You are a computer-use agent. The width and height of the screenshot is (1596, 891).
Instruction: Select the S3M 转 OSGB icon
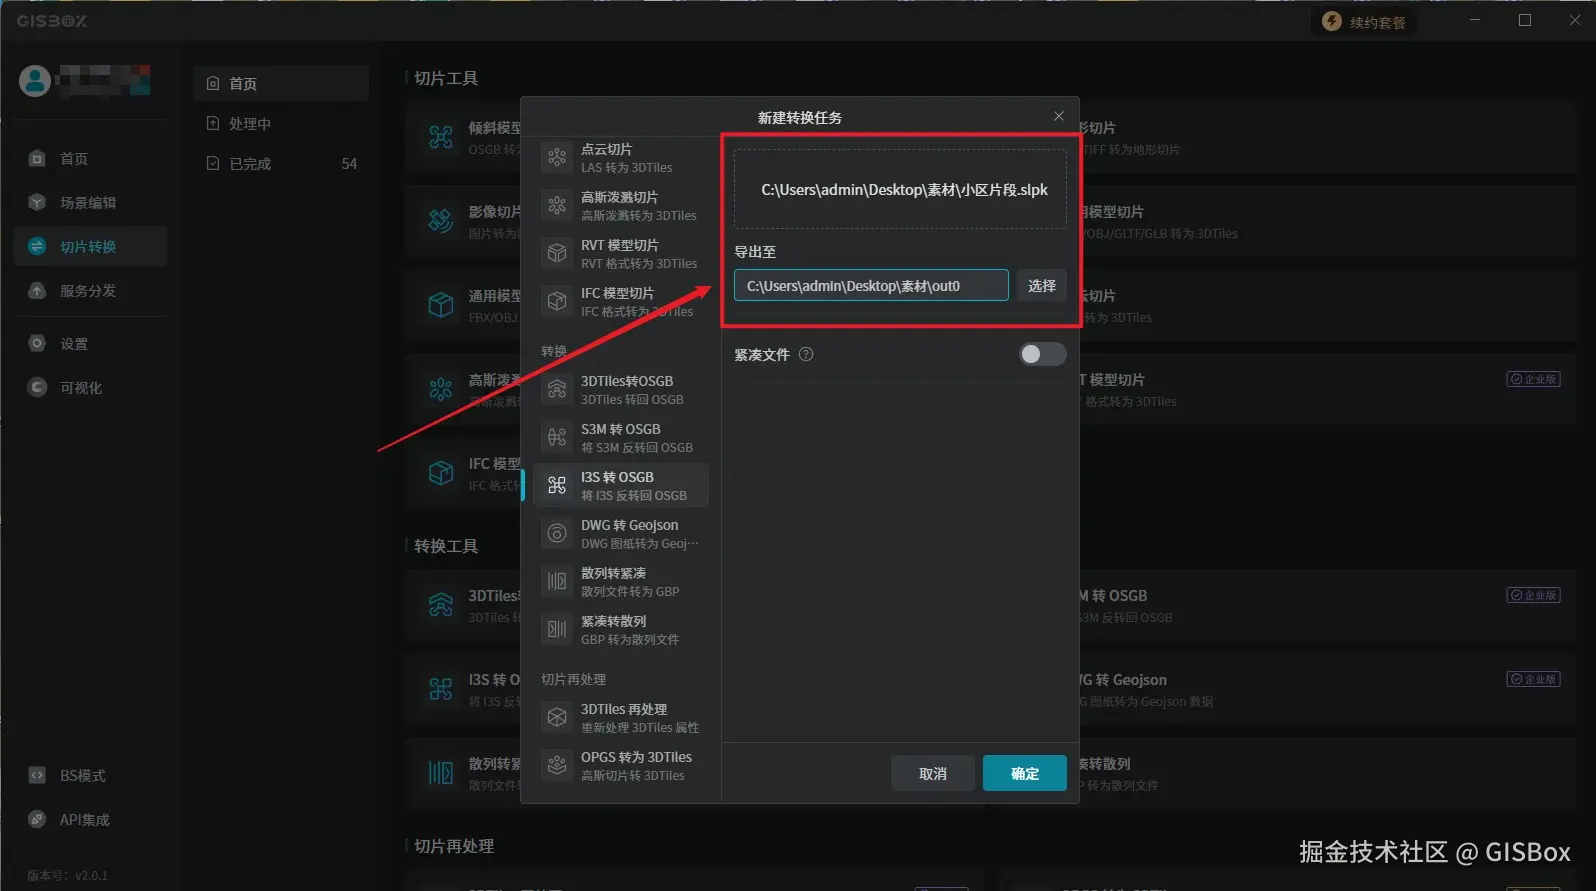click(x=557, y=437)
